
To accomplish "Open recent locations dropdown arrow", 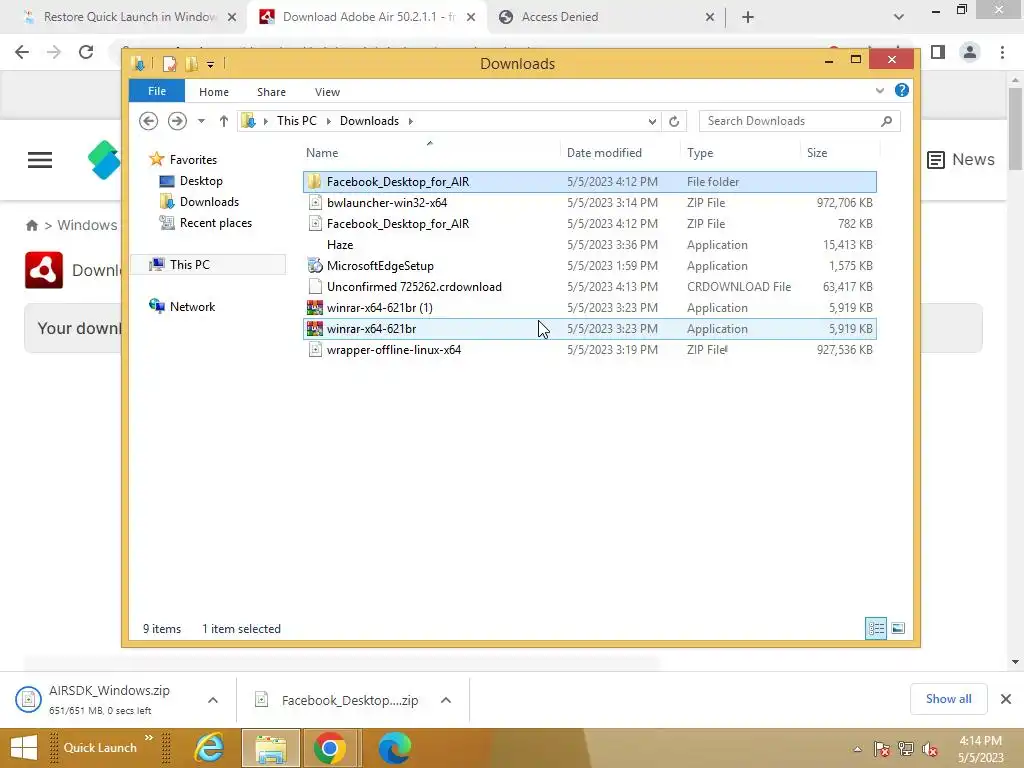I will pyautogui.click(x=201, y=121).
